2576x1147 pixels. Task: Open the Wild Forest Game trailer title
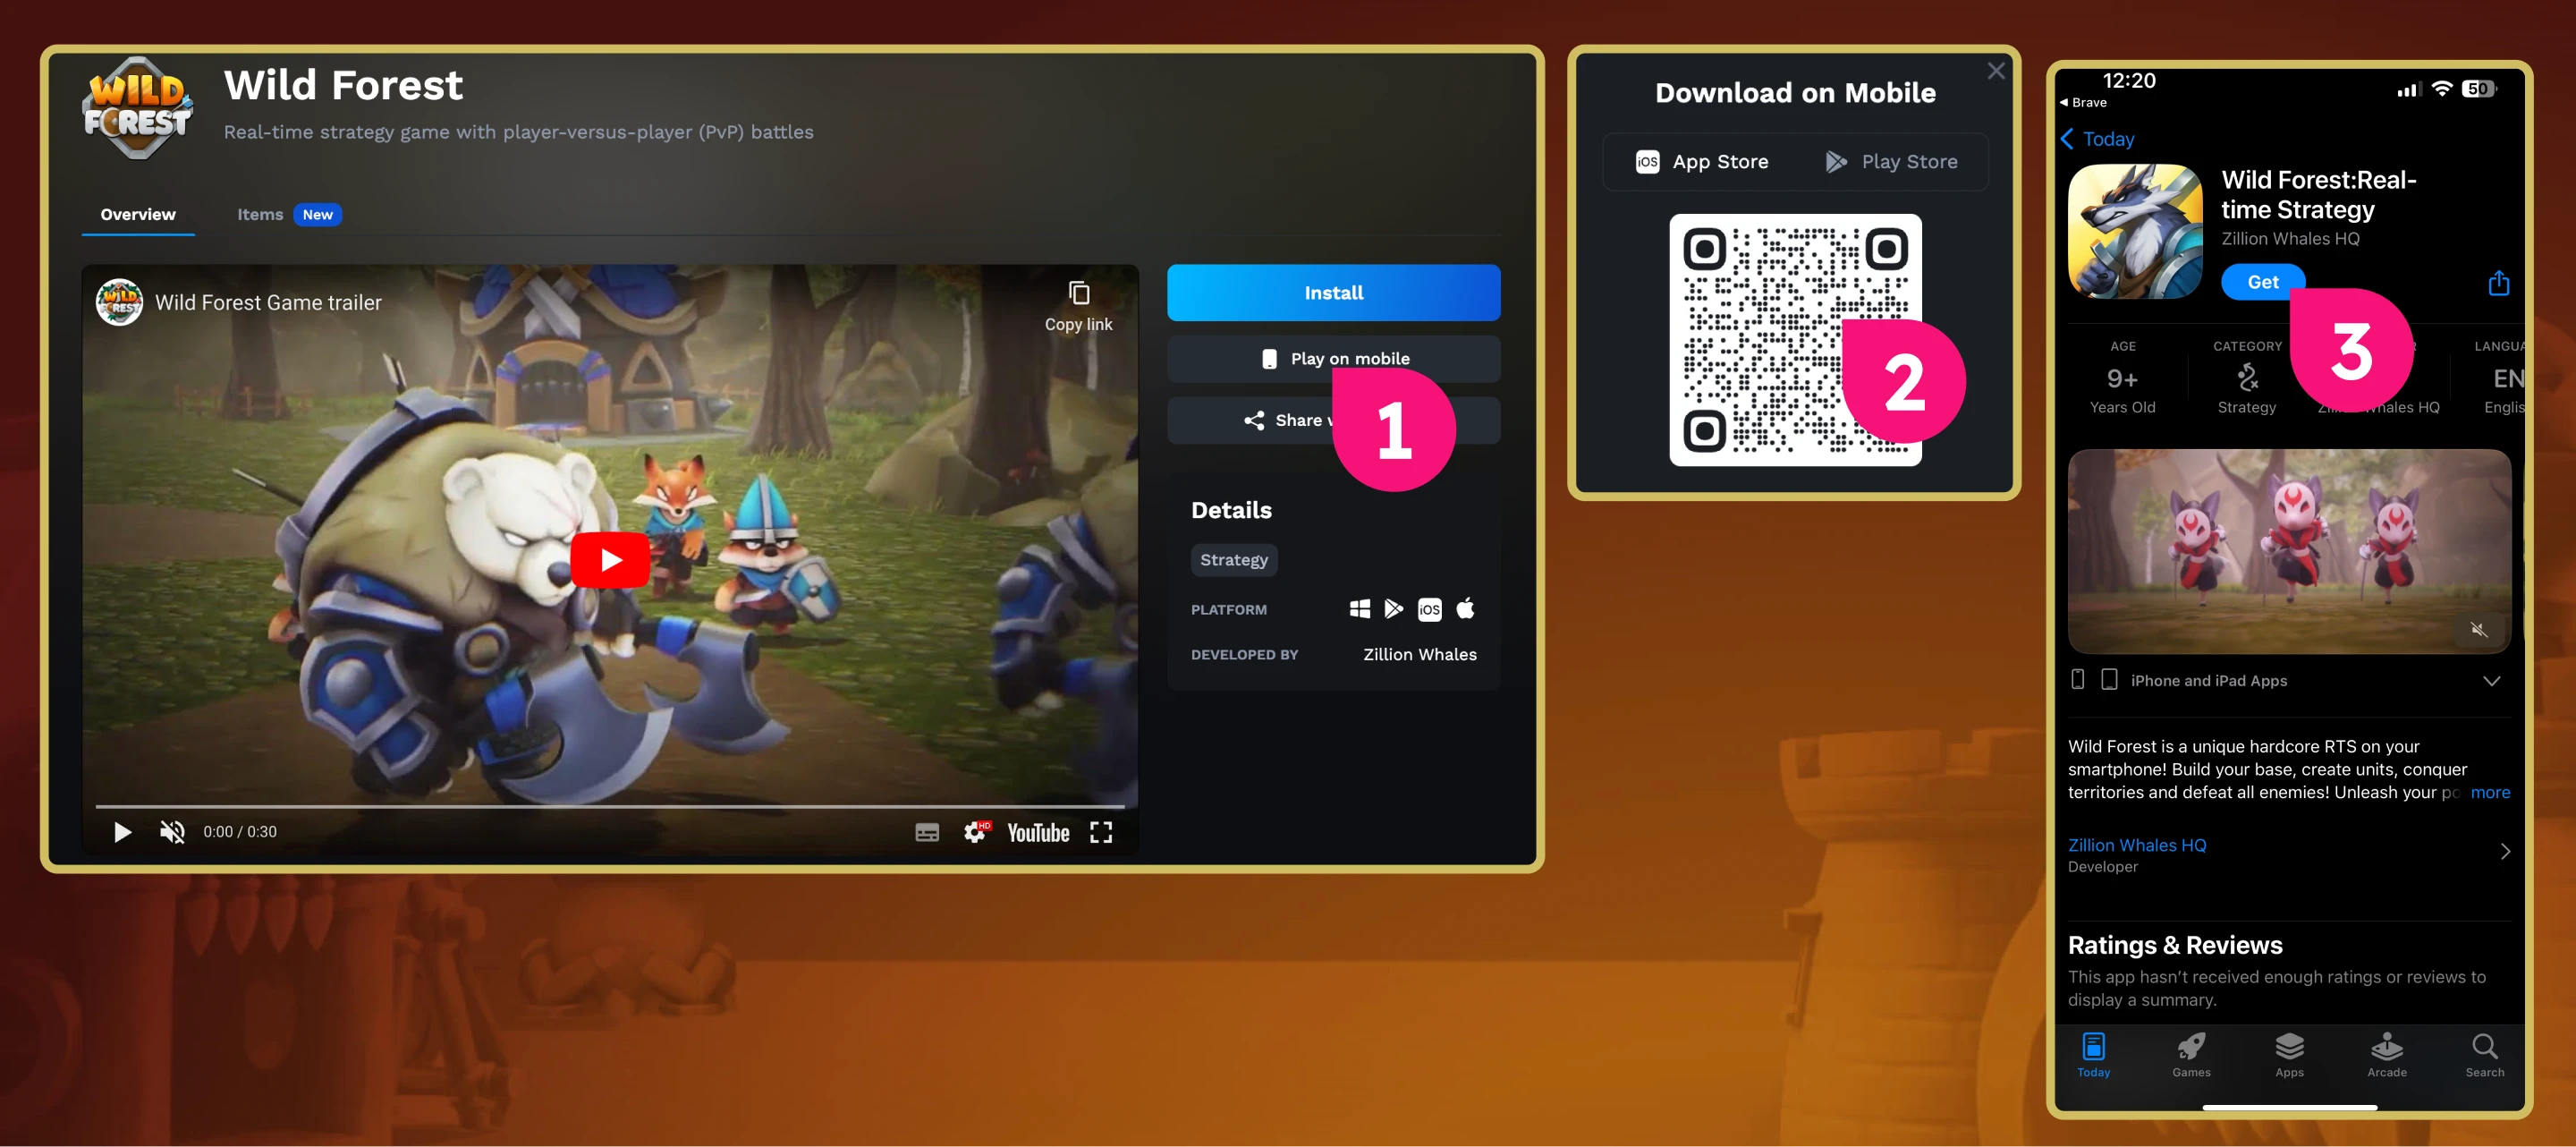[x=268, y=302]
